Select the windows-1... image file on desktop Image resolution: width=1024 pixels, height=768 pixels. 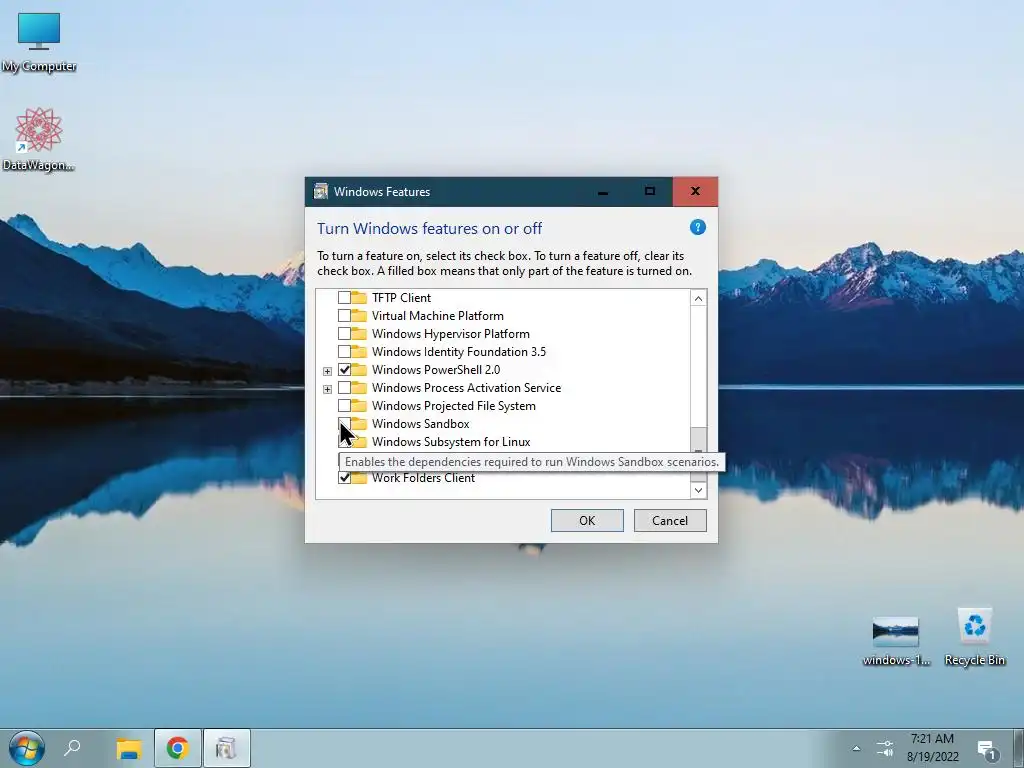pos(895,640)
